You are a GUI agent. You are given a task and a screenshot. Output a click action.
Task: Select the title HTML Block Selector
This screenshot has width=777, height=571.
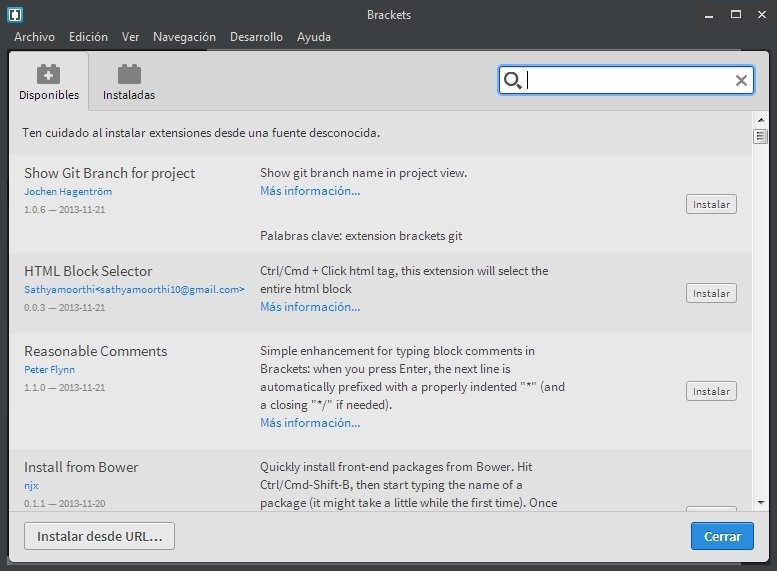coord(88,271)
